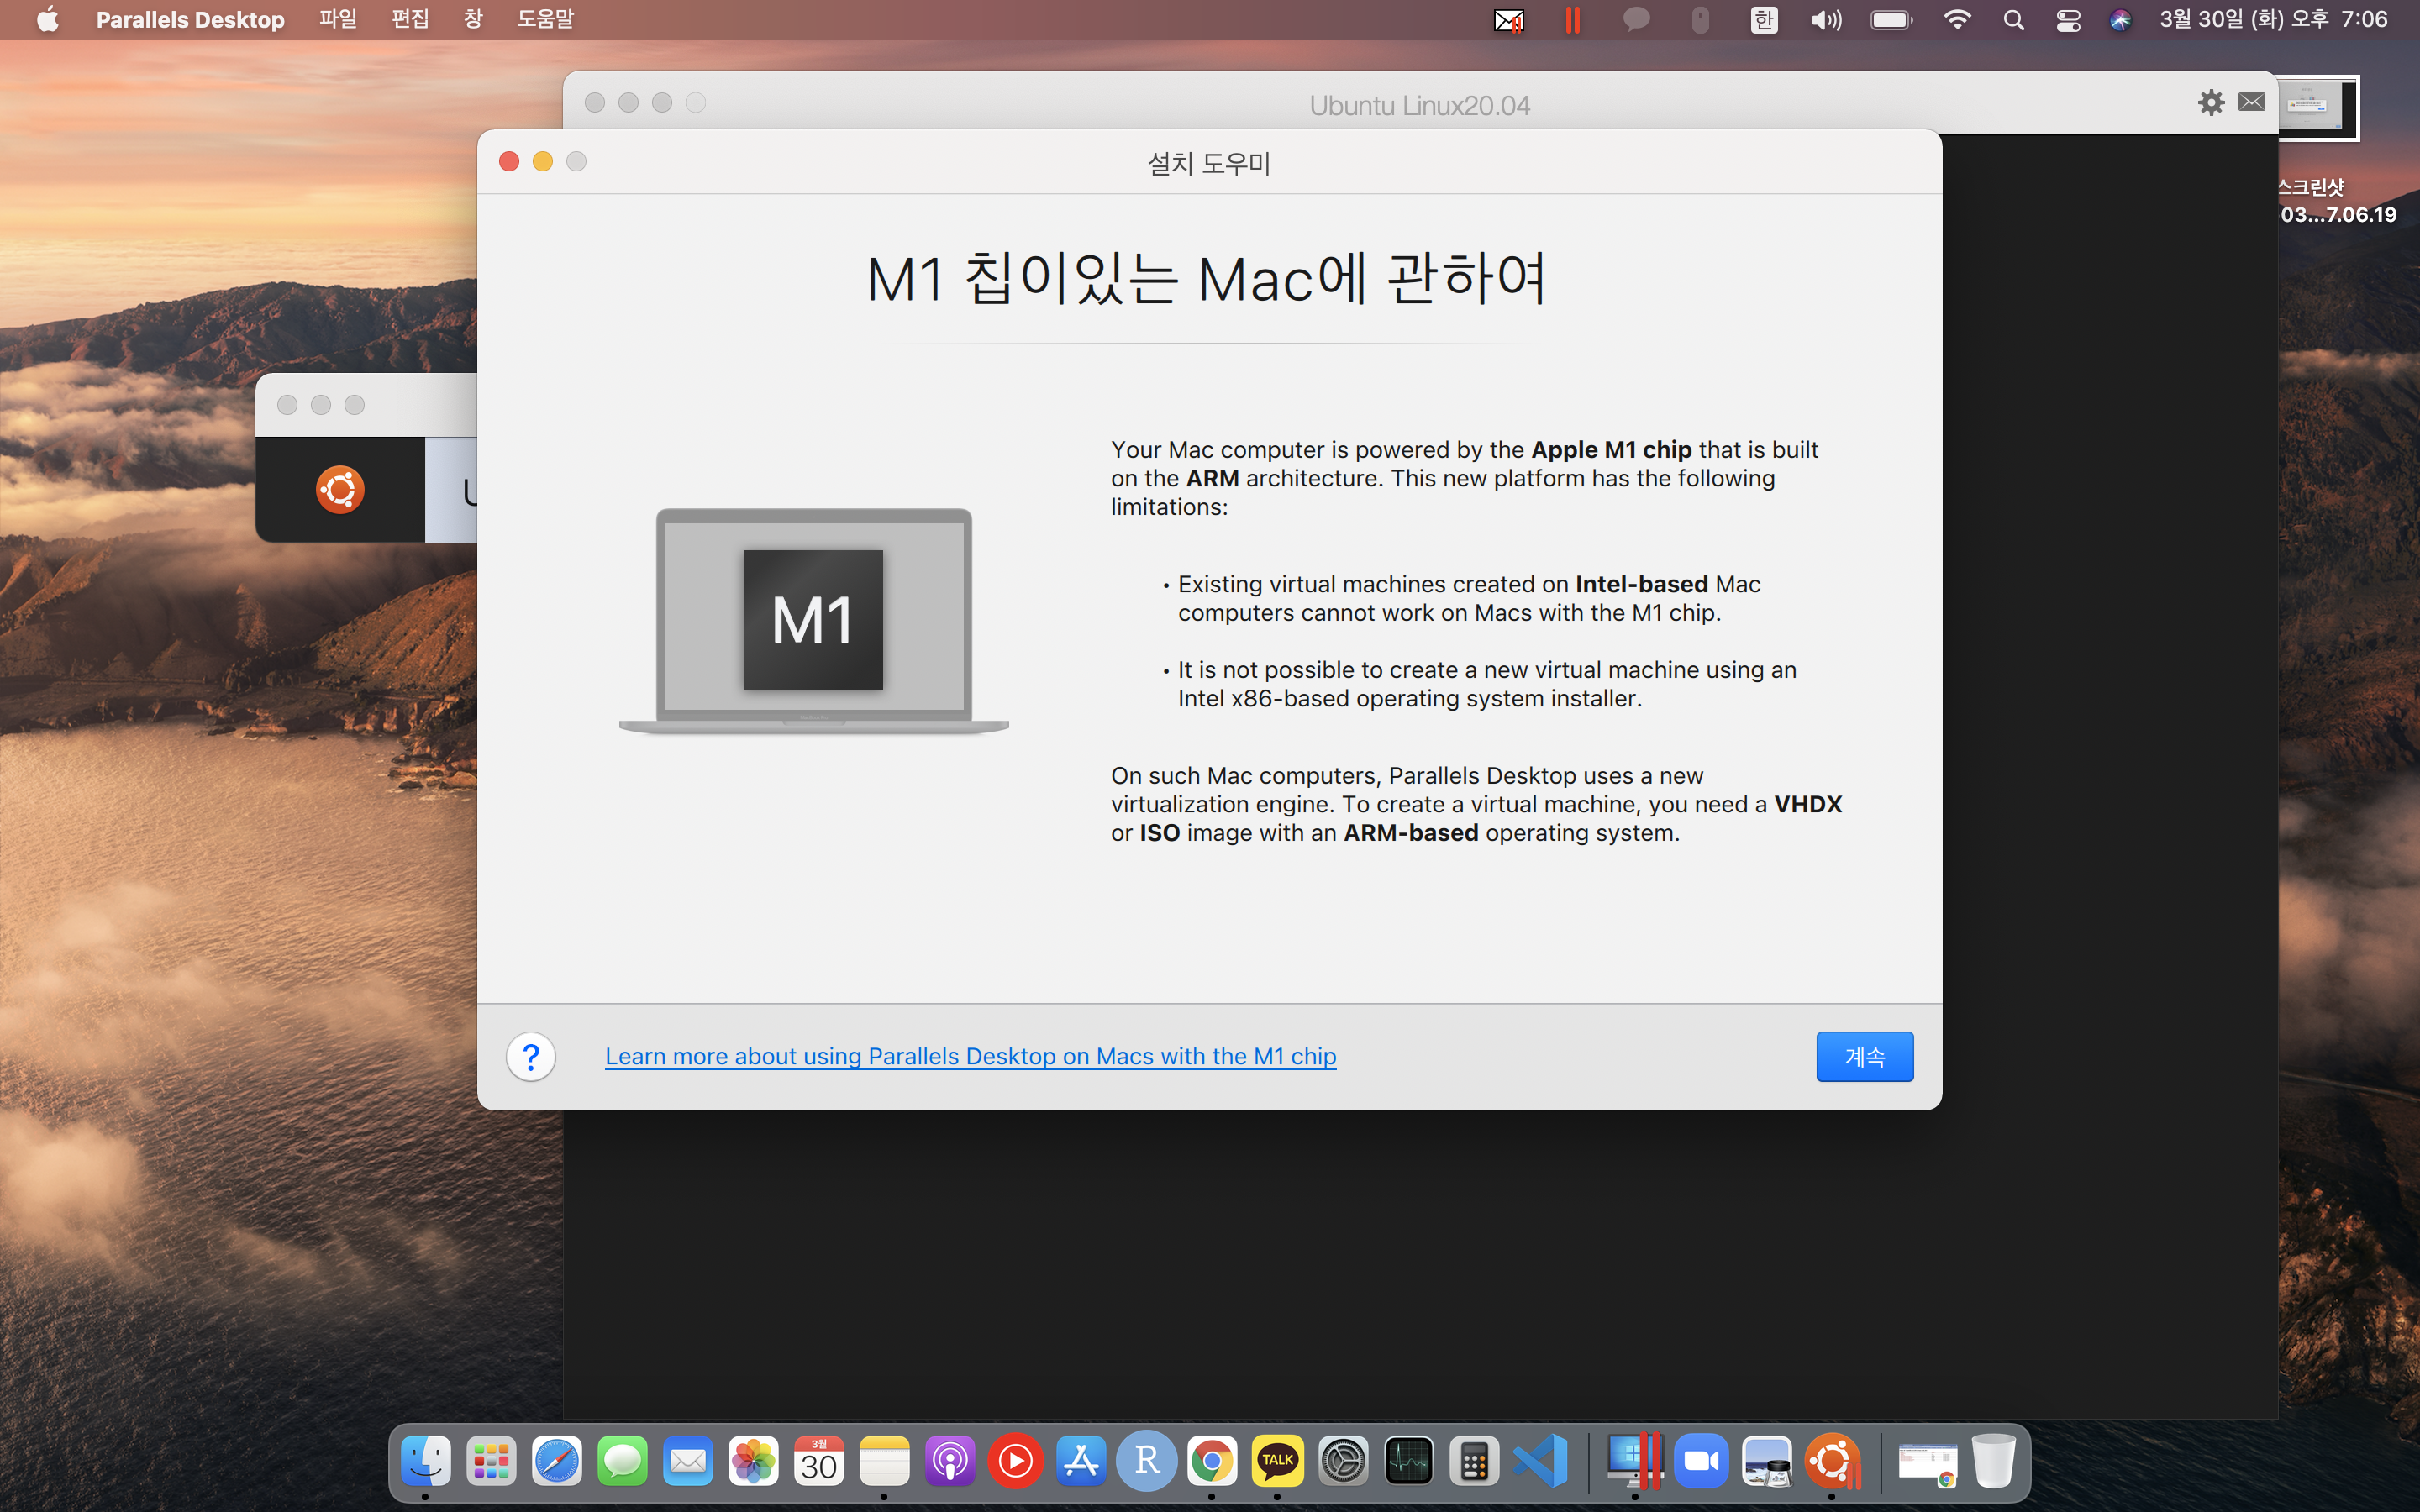2420x1512 pixels.
Task: Open Ubuntu VM settings gear icon
Action: pyautogui.click(x=2210, y=102)
